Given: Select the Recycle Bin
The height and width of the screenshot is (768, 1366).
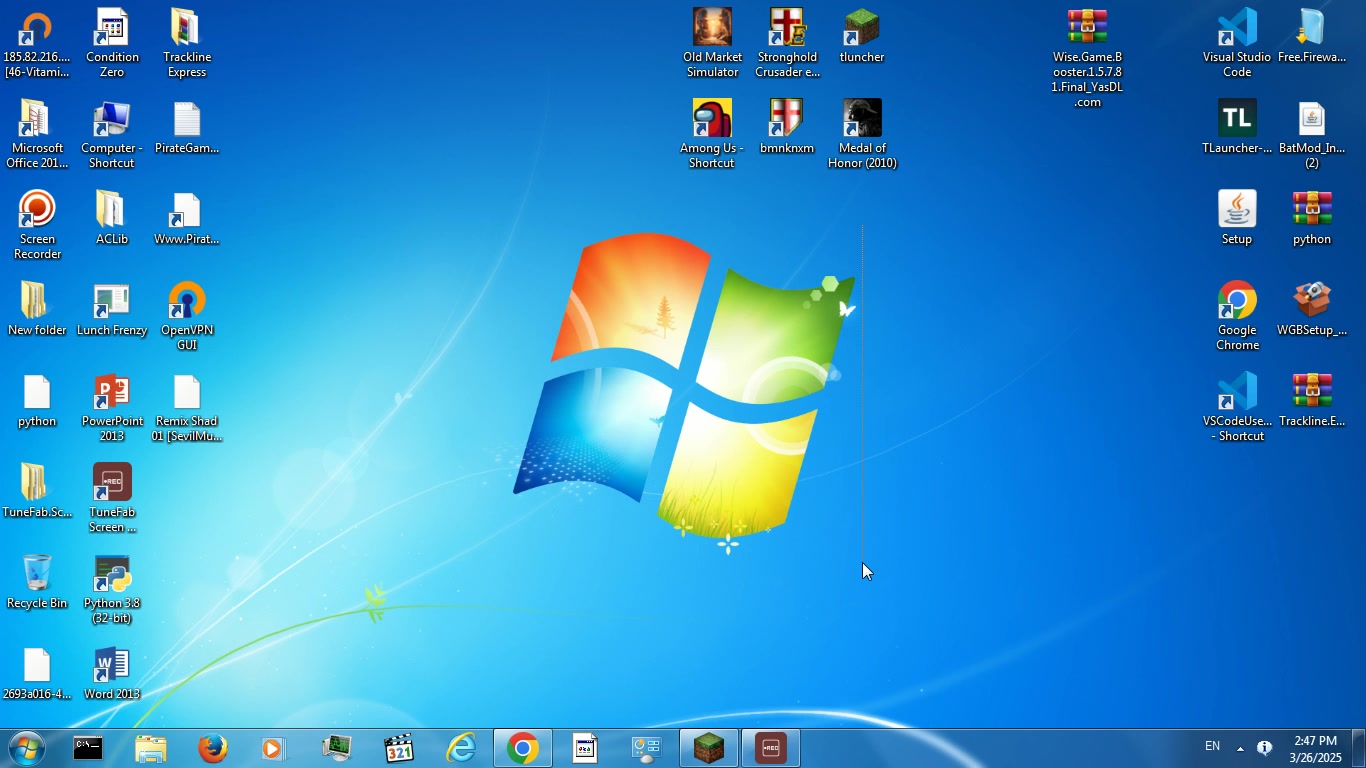Looking at the screenshot, I should [x=37, y=583].
